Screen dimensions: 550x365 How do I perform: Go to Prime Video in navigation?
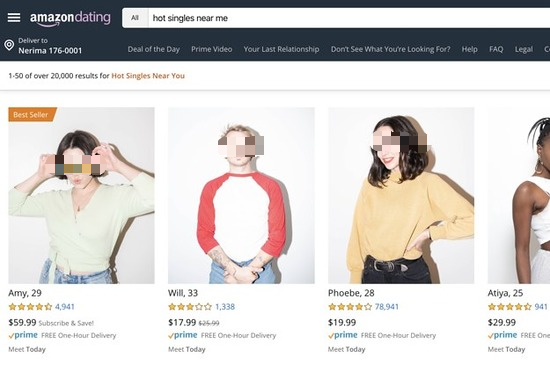[x=212, y=49]
